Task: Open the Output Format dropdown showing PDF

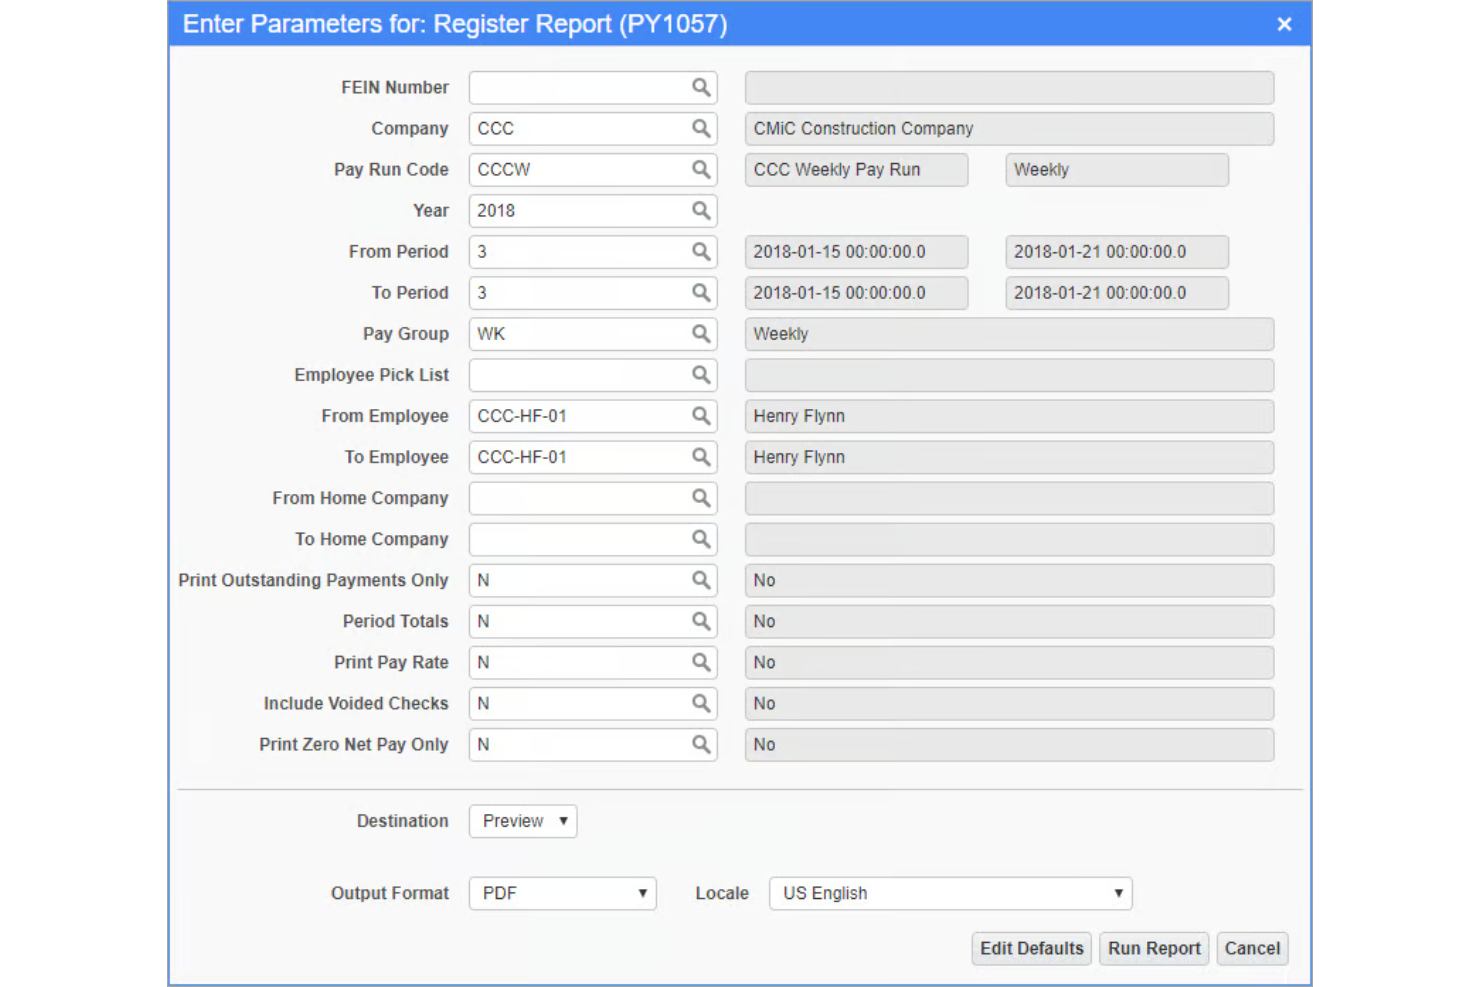Action: point(562,893)
